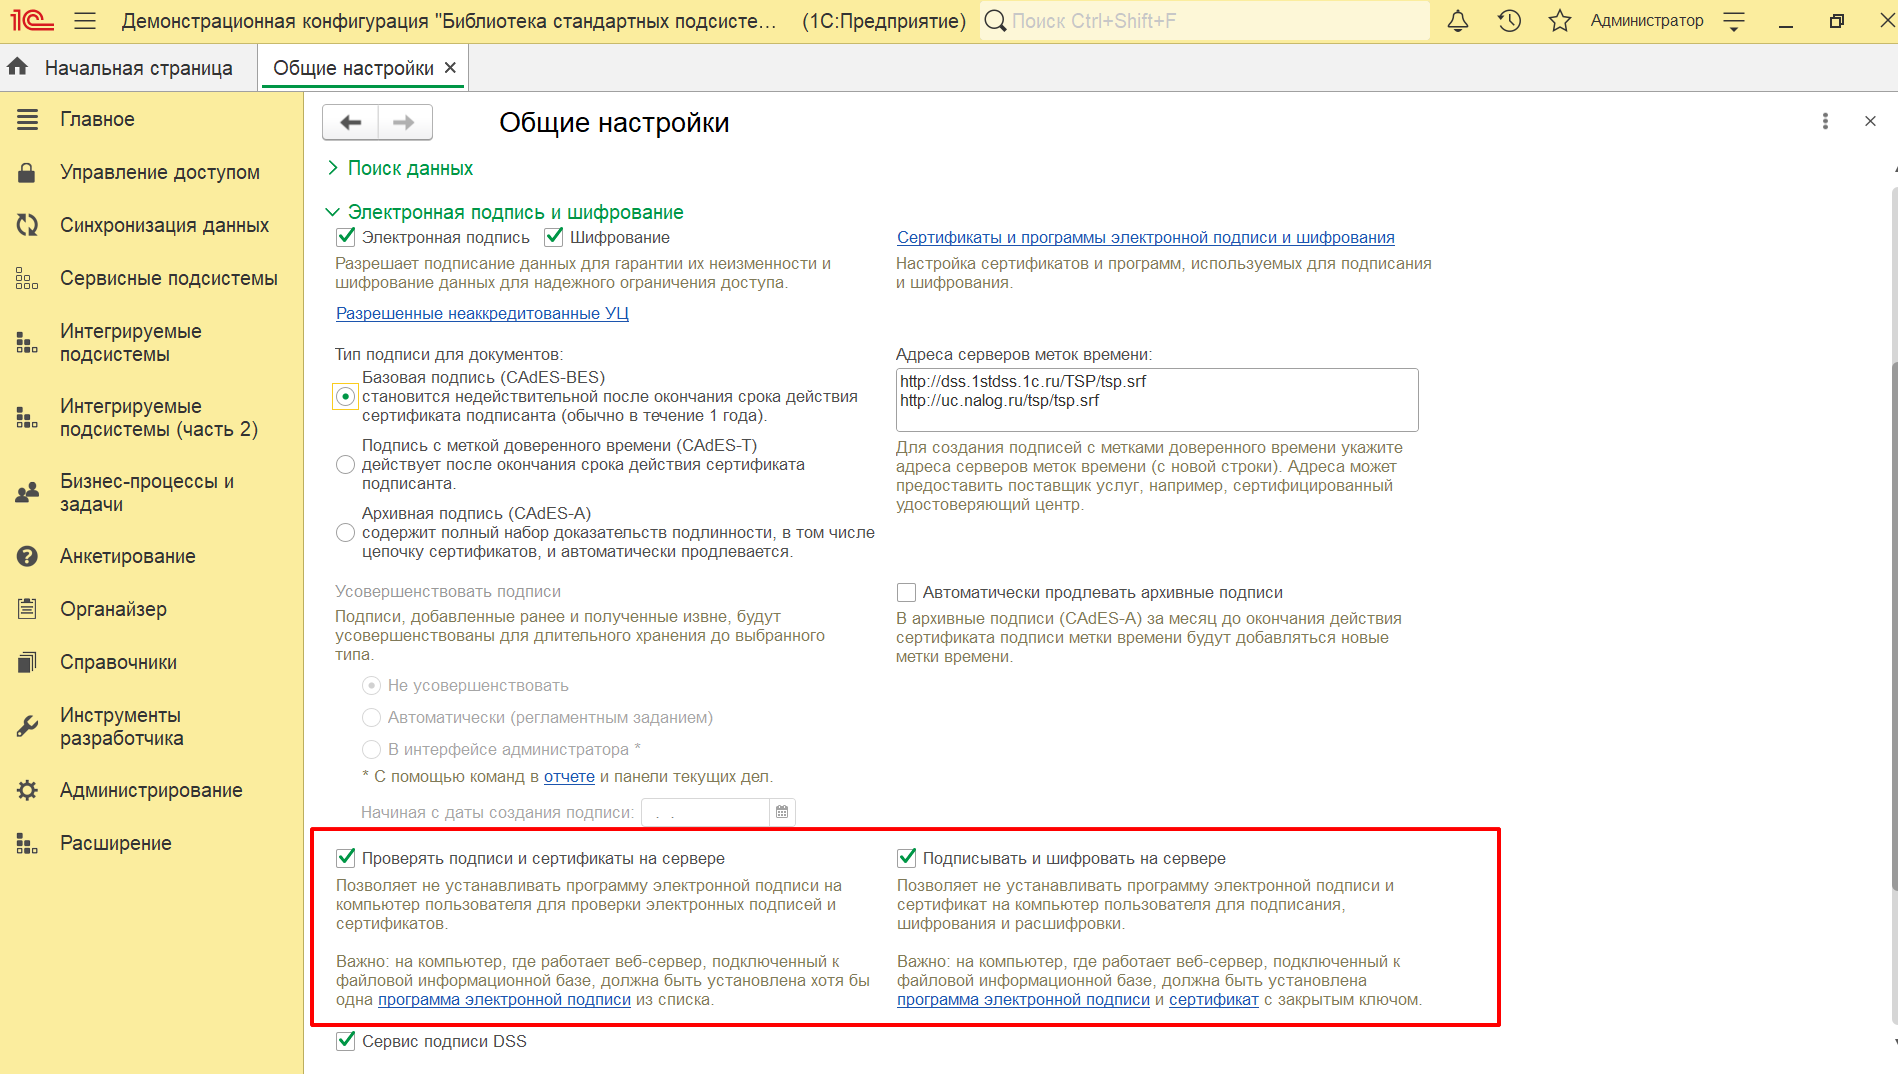This screenshot has height=1074, width=1898.
Task: Select Не усовершенствовать radio option
Action: (371, 685)
